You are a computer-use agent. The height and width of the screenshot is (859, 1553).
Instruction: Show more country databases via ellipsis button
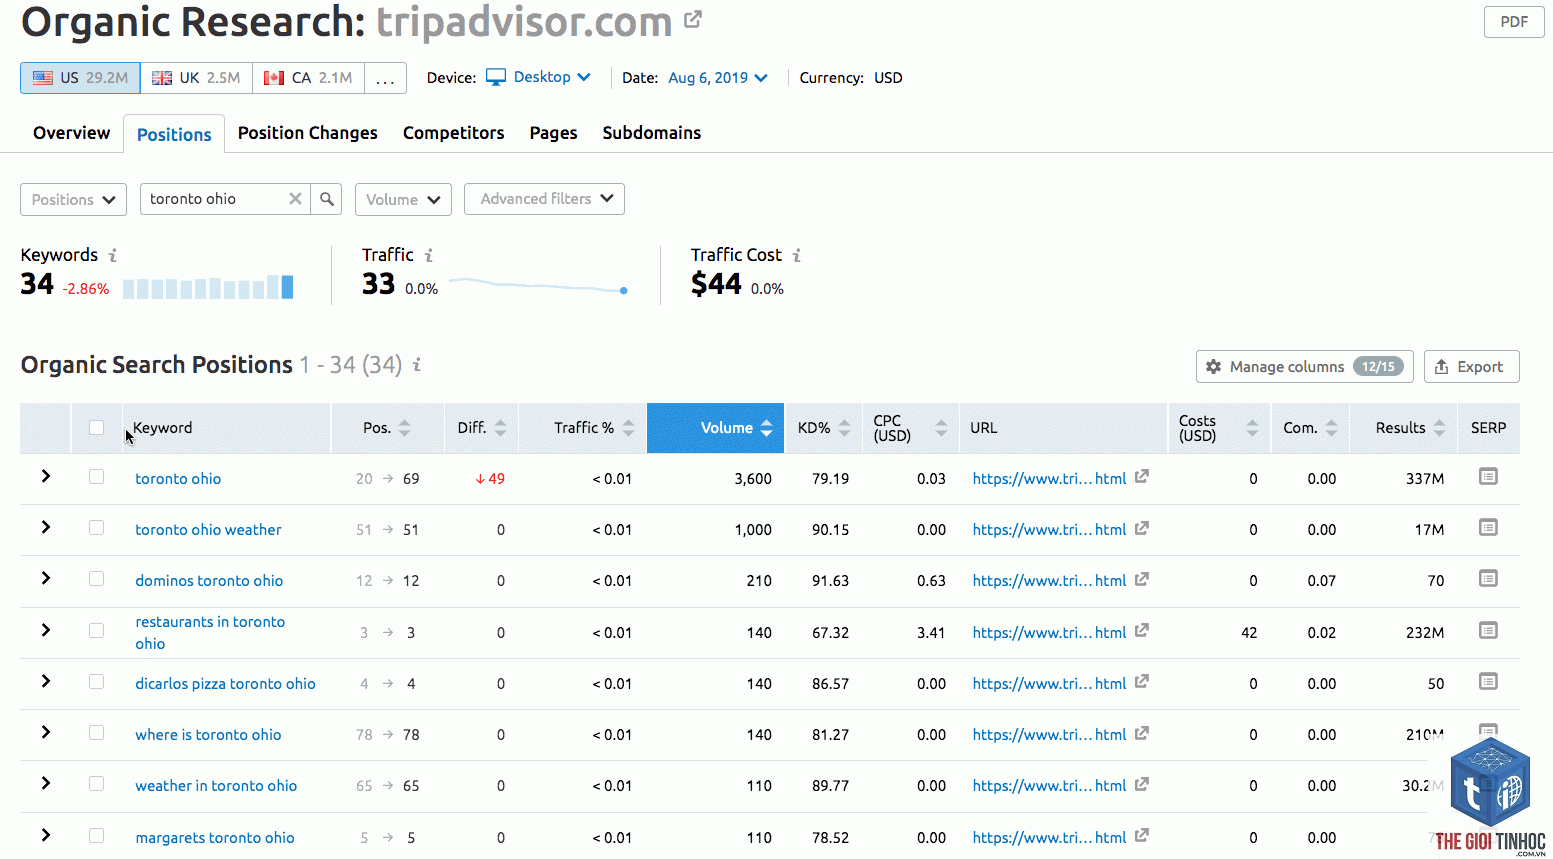click(x=385, y=78)
